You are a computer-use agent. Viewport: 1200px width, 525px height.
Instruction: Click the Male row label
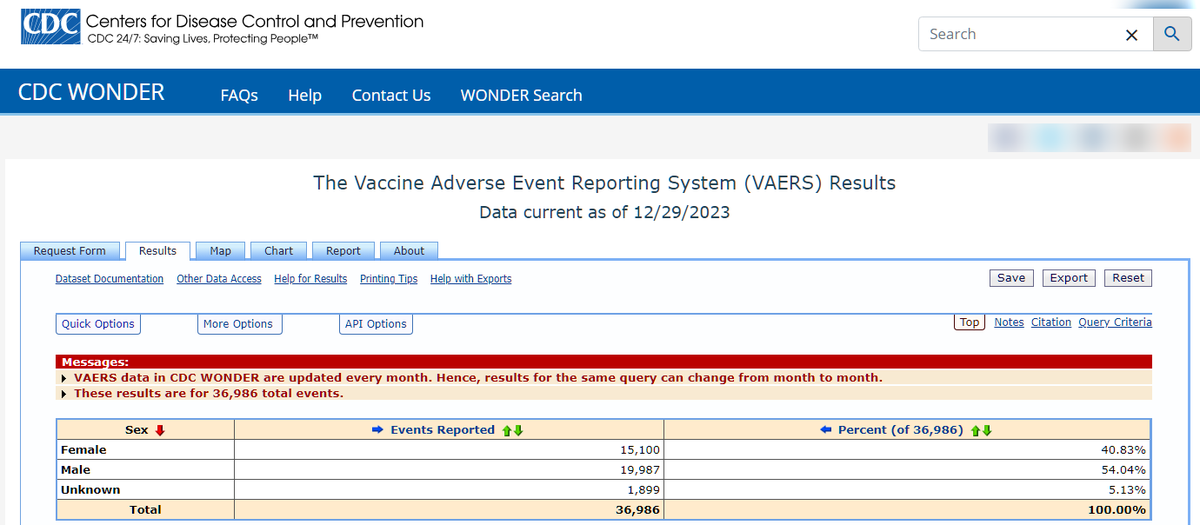point(76,470)
